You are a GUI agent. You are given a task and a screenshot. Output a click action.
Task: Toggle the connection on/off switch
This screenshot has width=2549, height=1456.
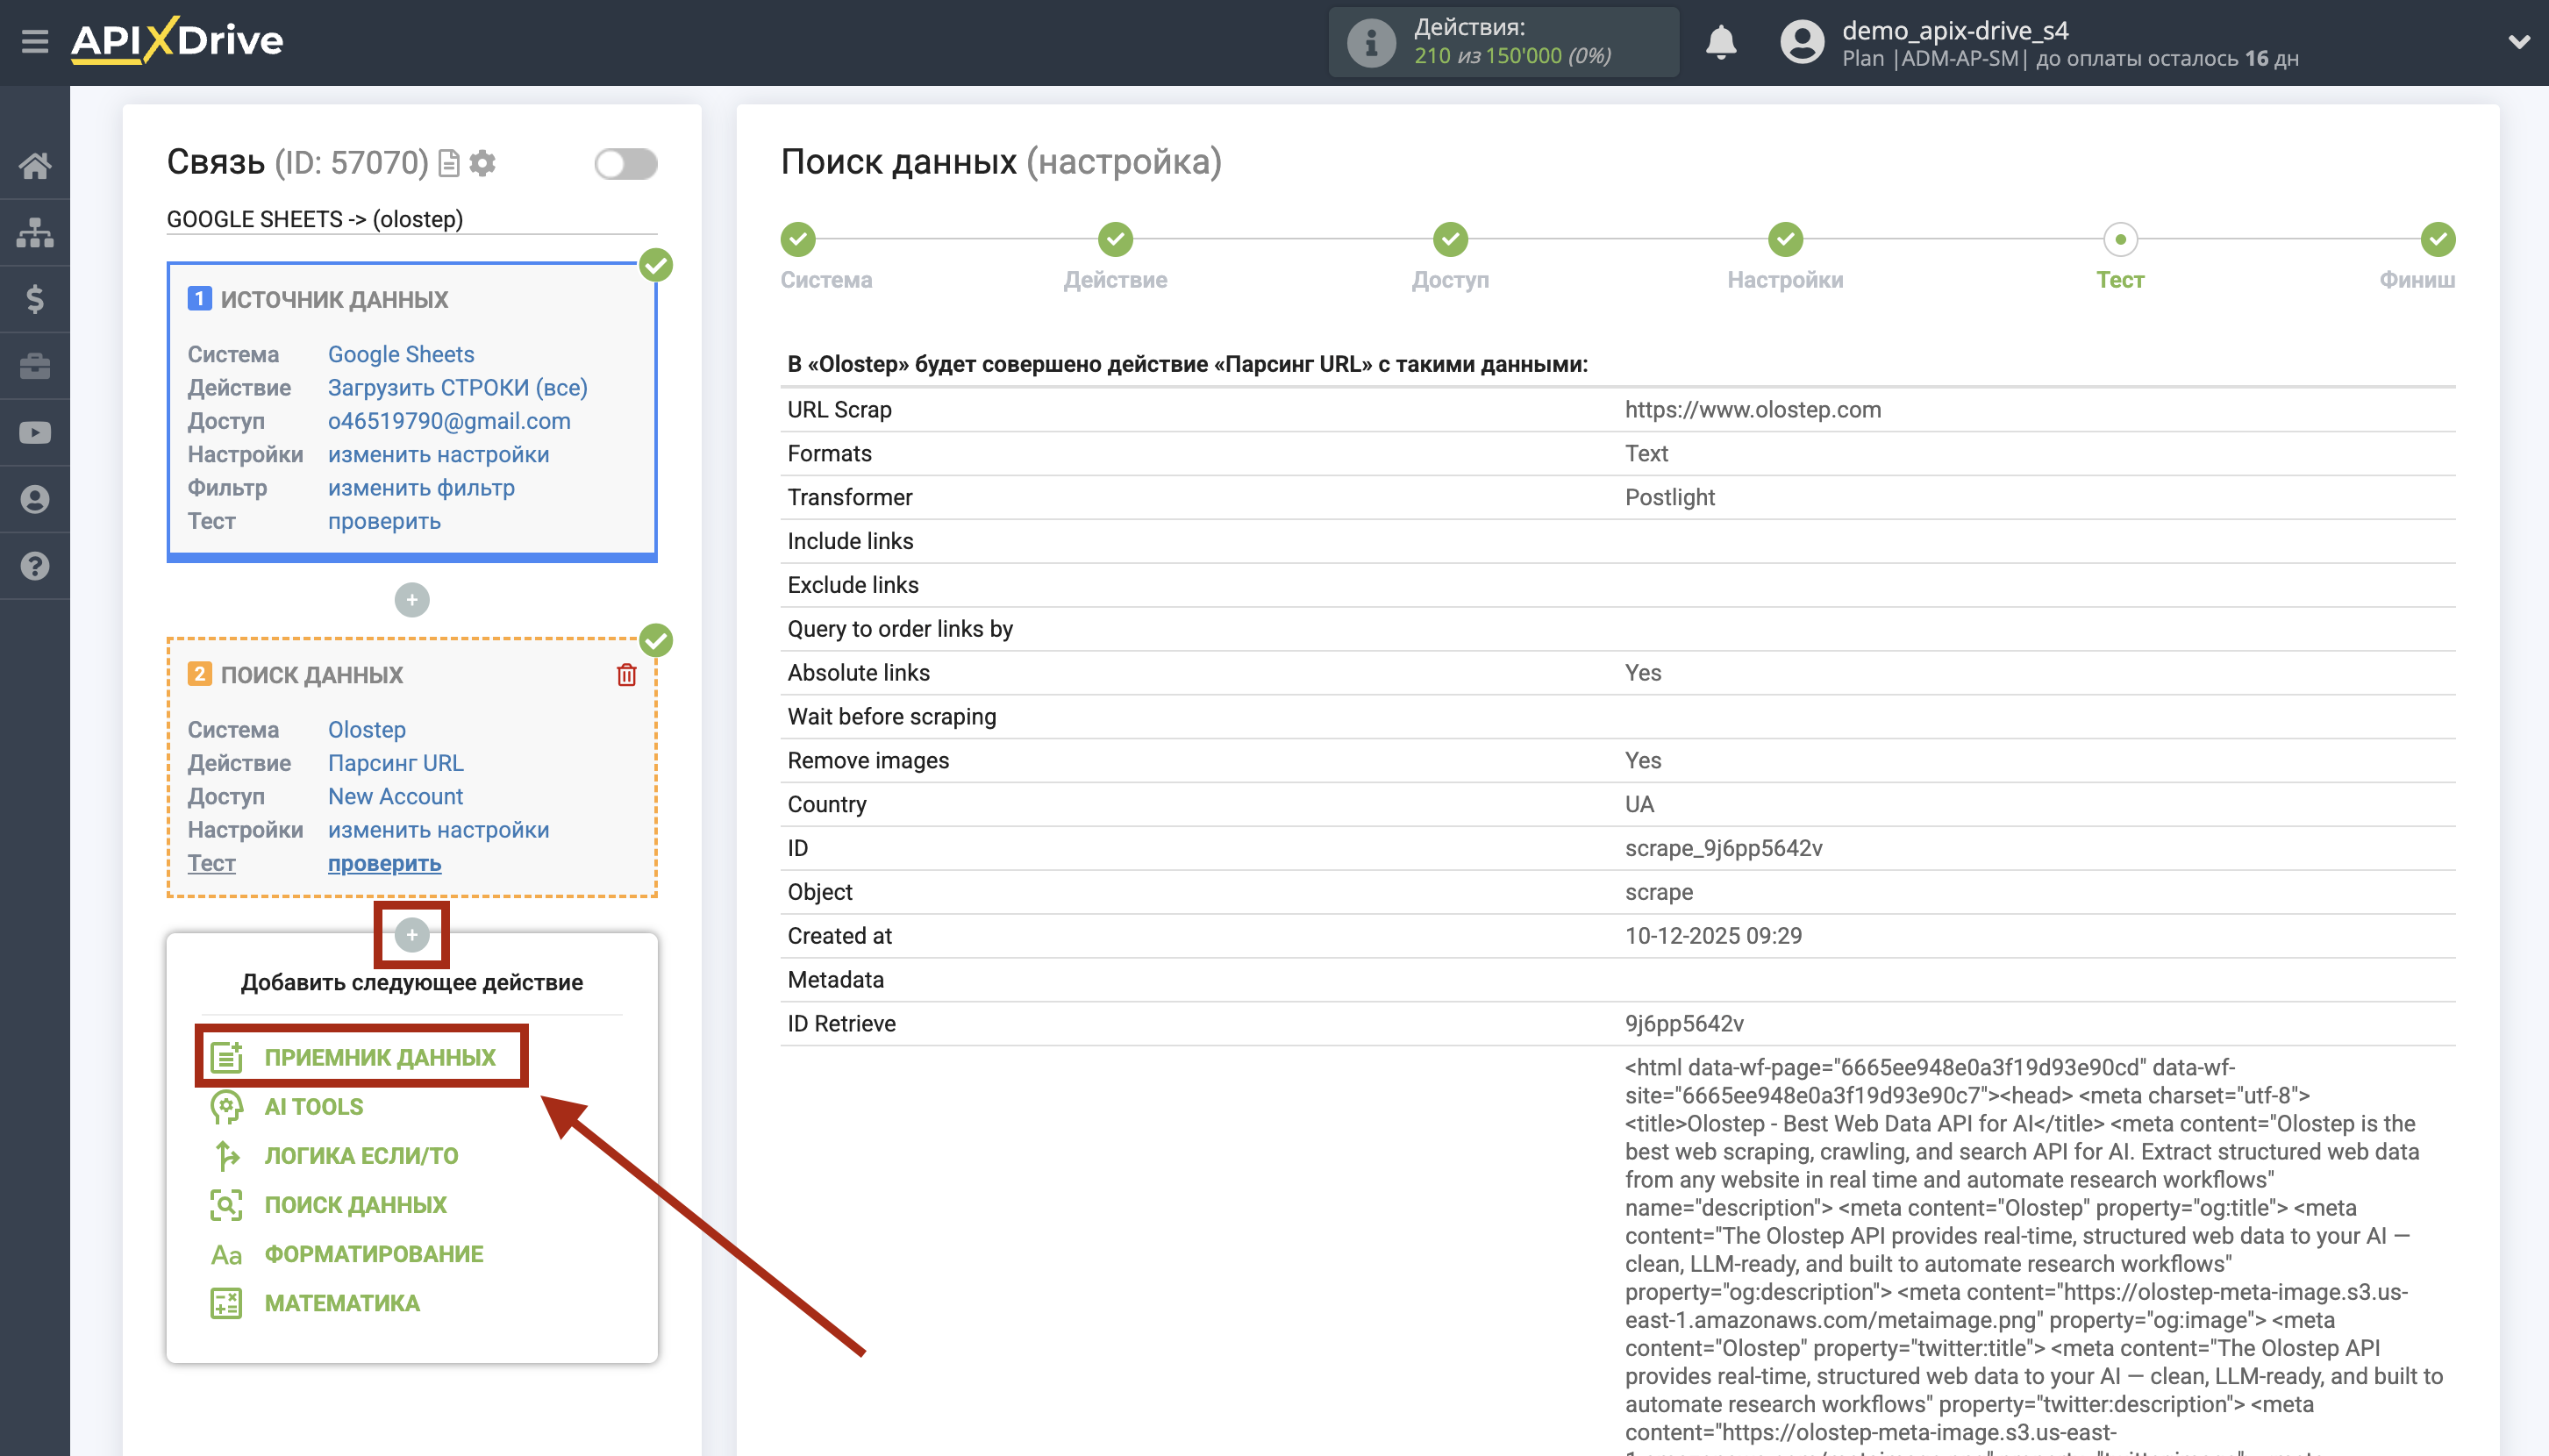tap(627, 163)
